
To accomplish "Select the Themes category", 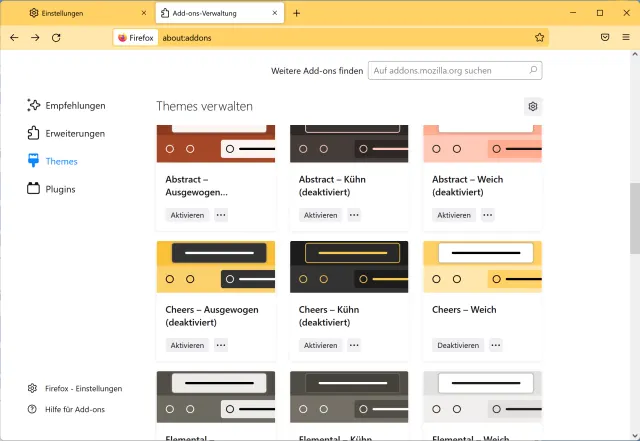I will [x=52, y=161].
